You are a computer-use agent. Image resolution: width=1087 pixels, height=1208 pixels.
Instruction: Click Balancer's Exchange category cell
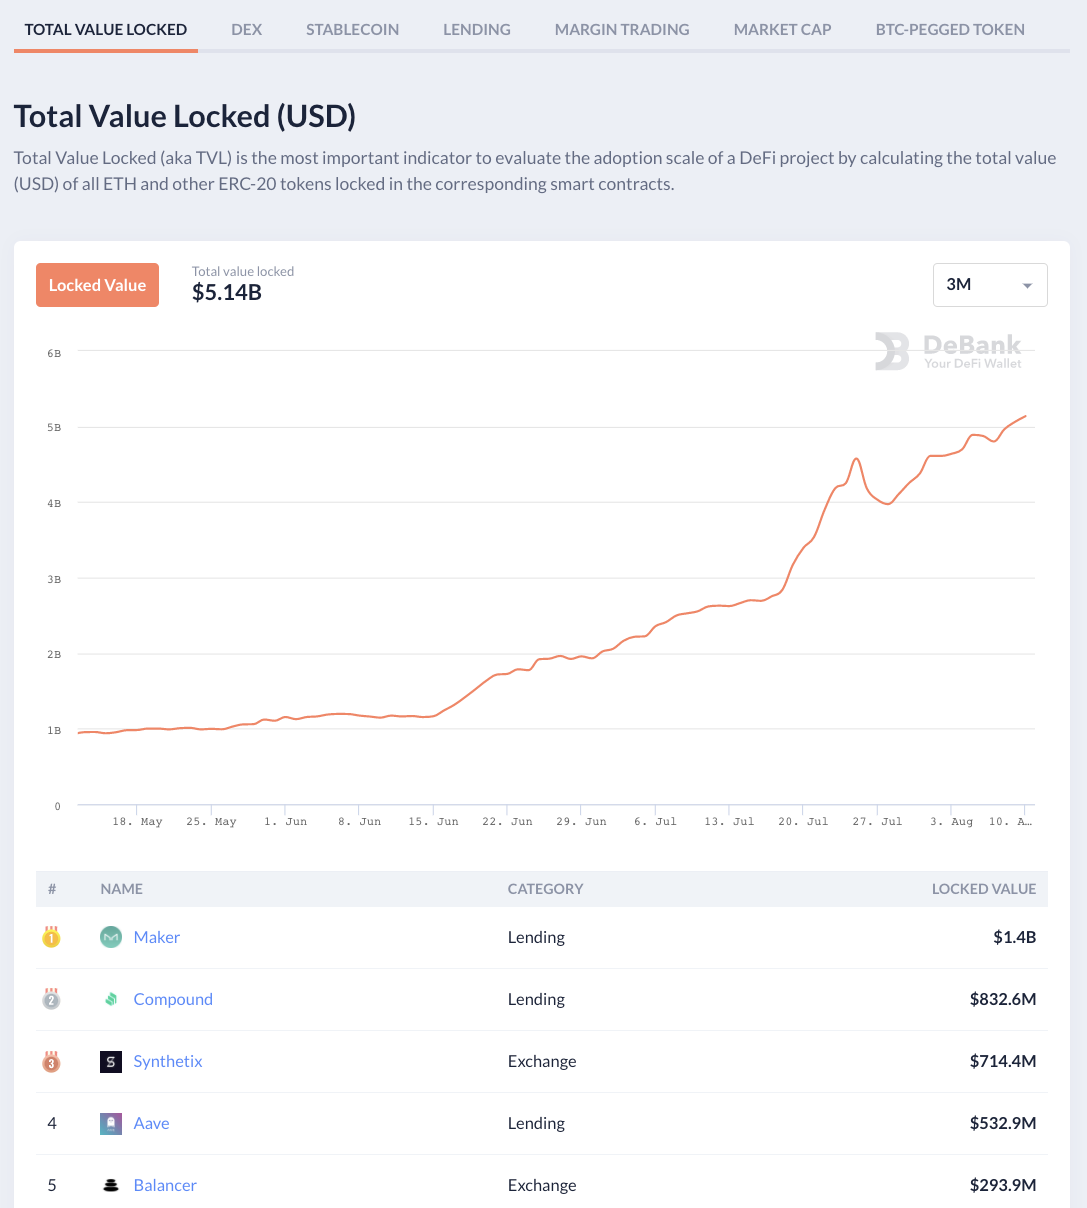[x=542, y=1185]
